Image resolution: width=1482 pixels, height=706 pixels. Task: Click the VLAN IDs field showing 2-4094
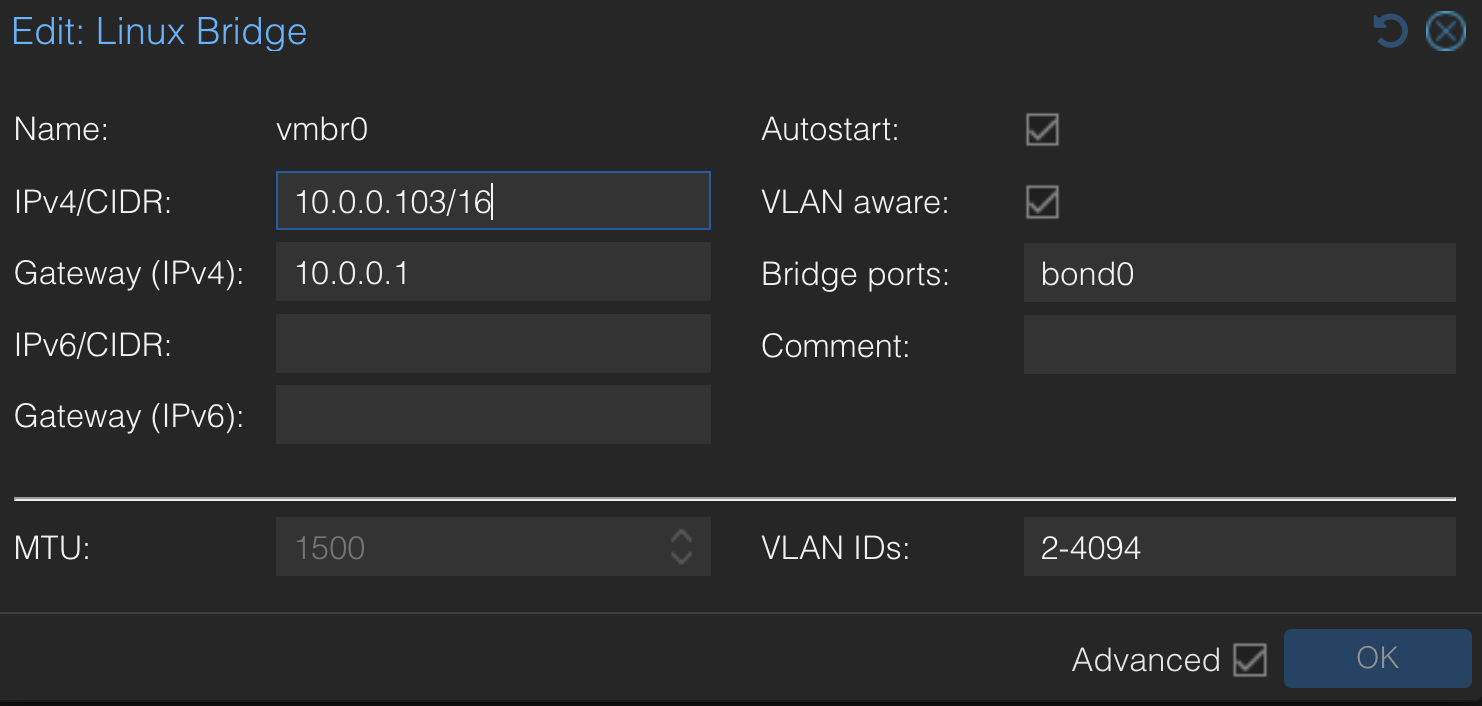pos(1239,547)
